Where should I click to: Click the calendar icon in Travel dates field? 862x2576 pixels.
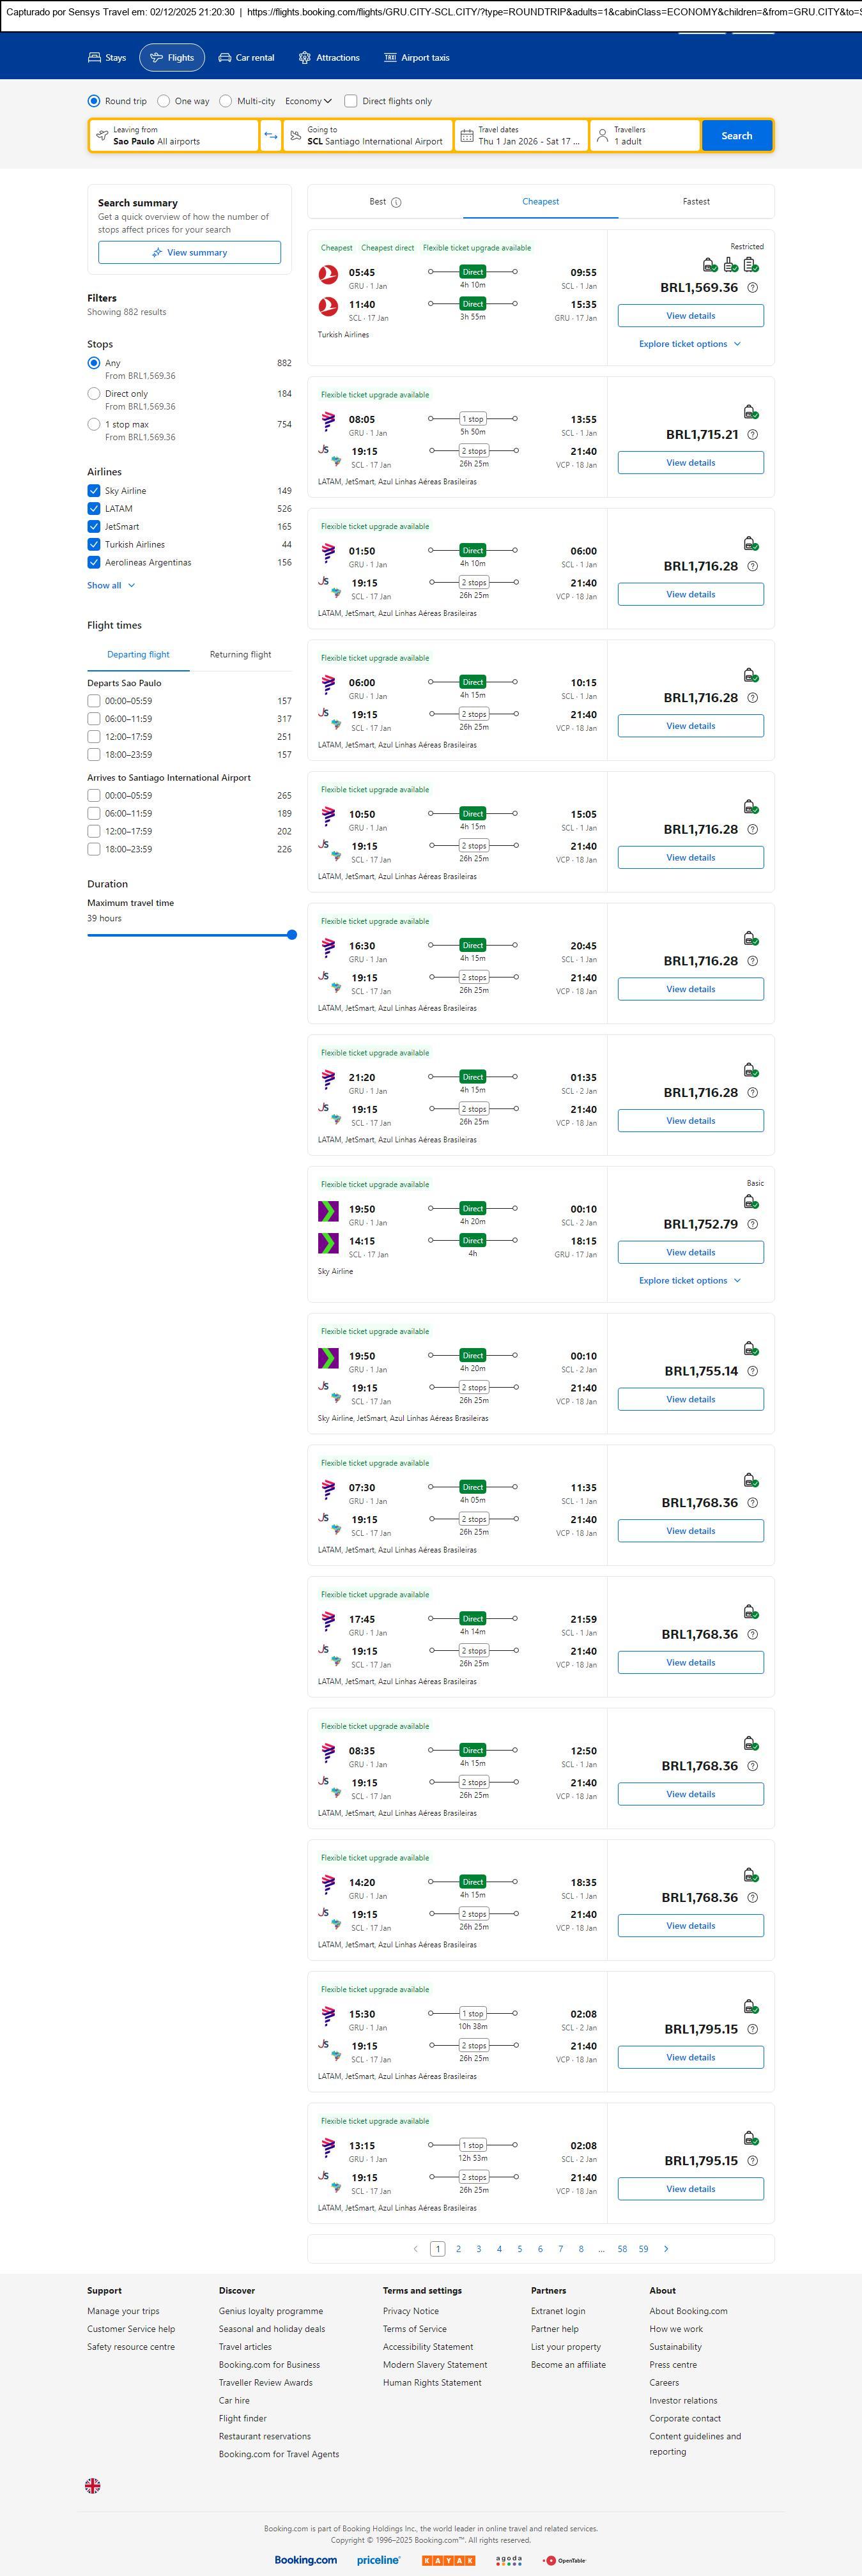465,136
